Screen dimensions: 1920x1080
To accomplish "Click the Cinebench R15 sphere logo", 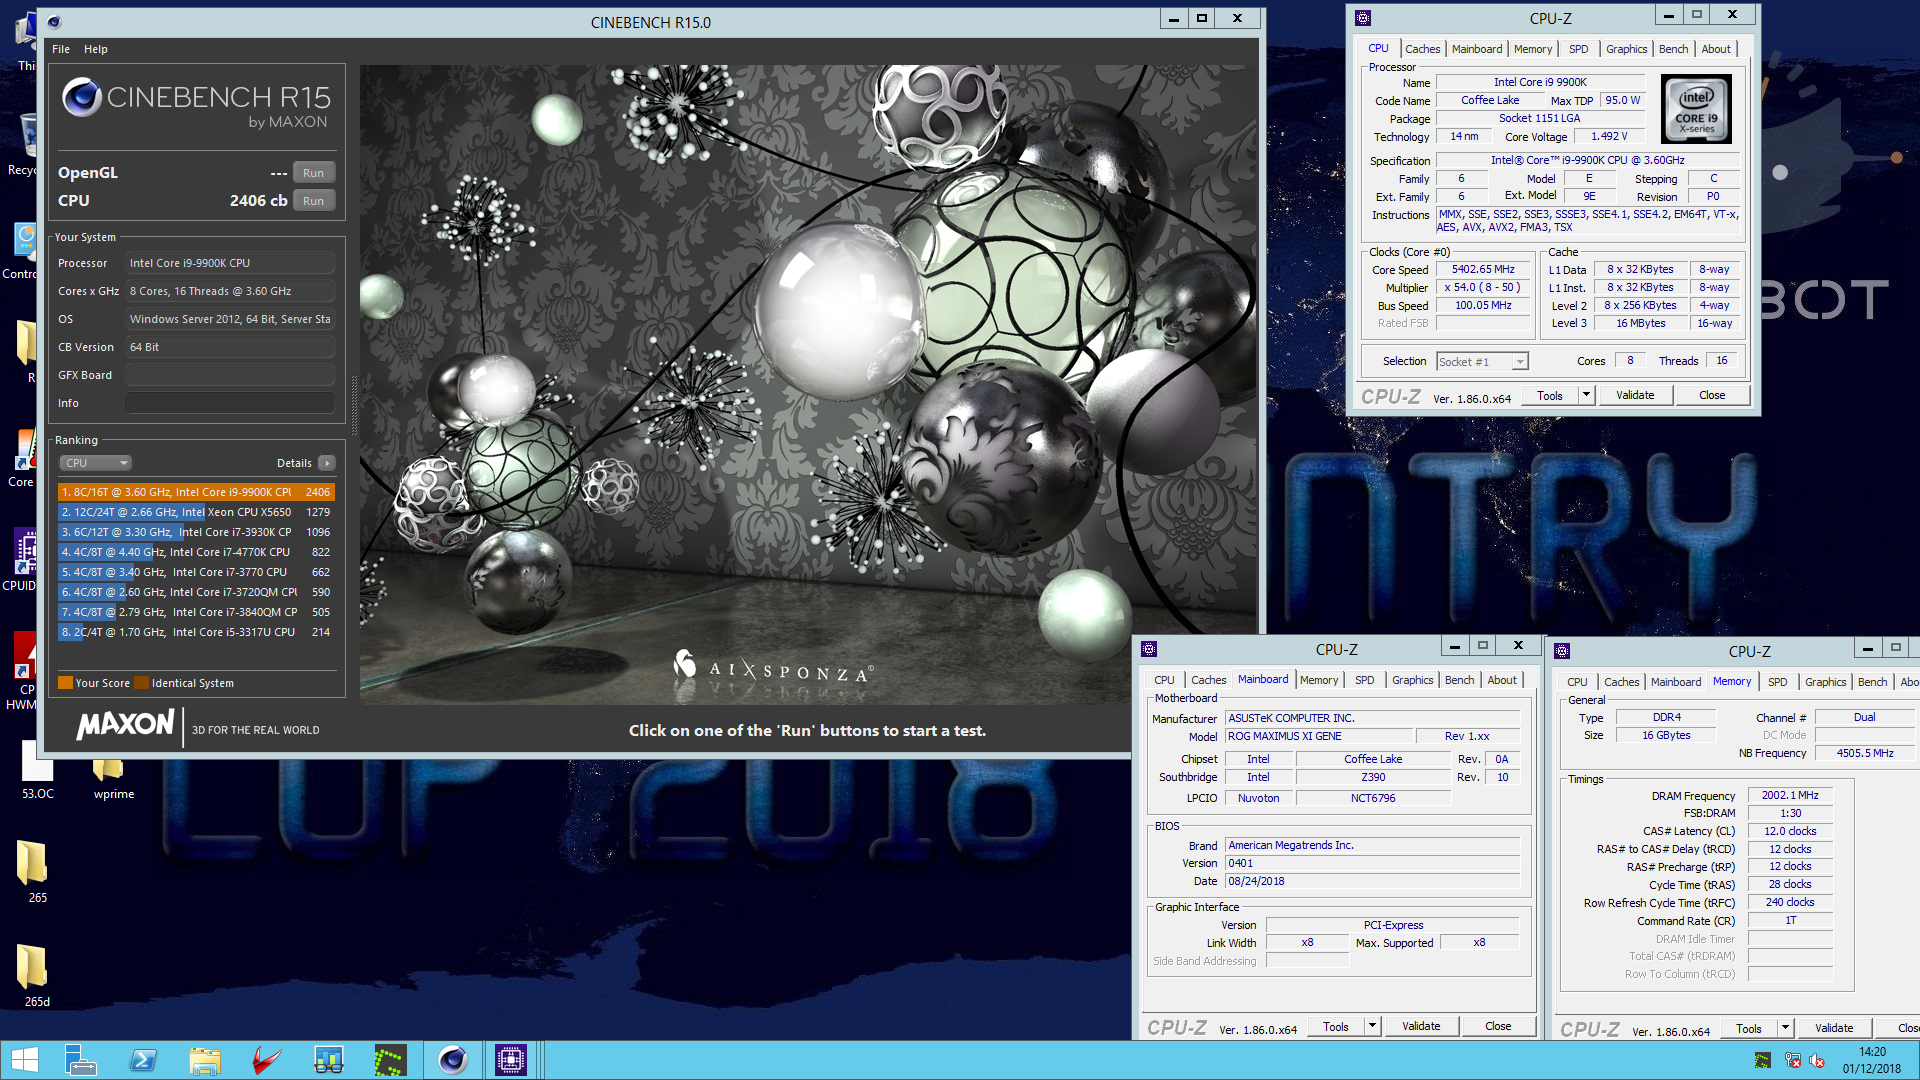I will [81, 98].
